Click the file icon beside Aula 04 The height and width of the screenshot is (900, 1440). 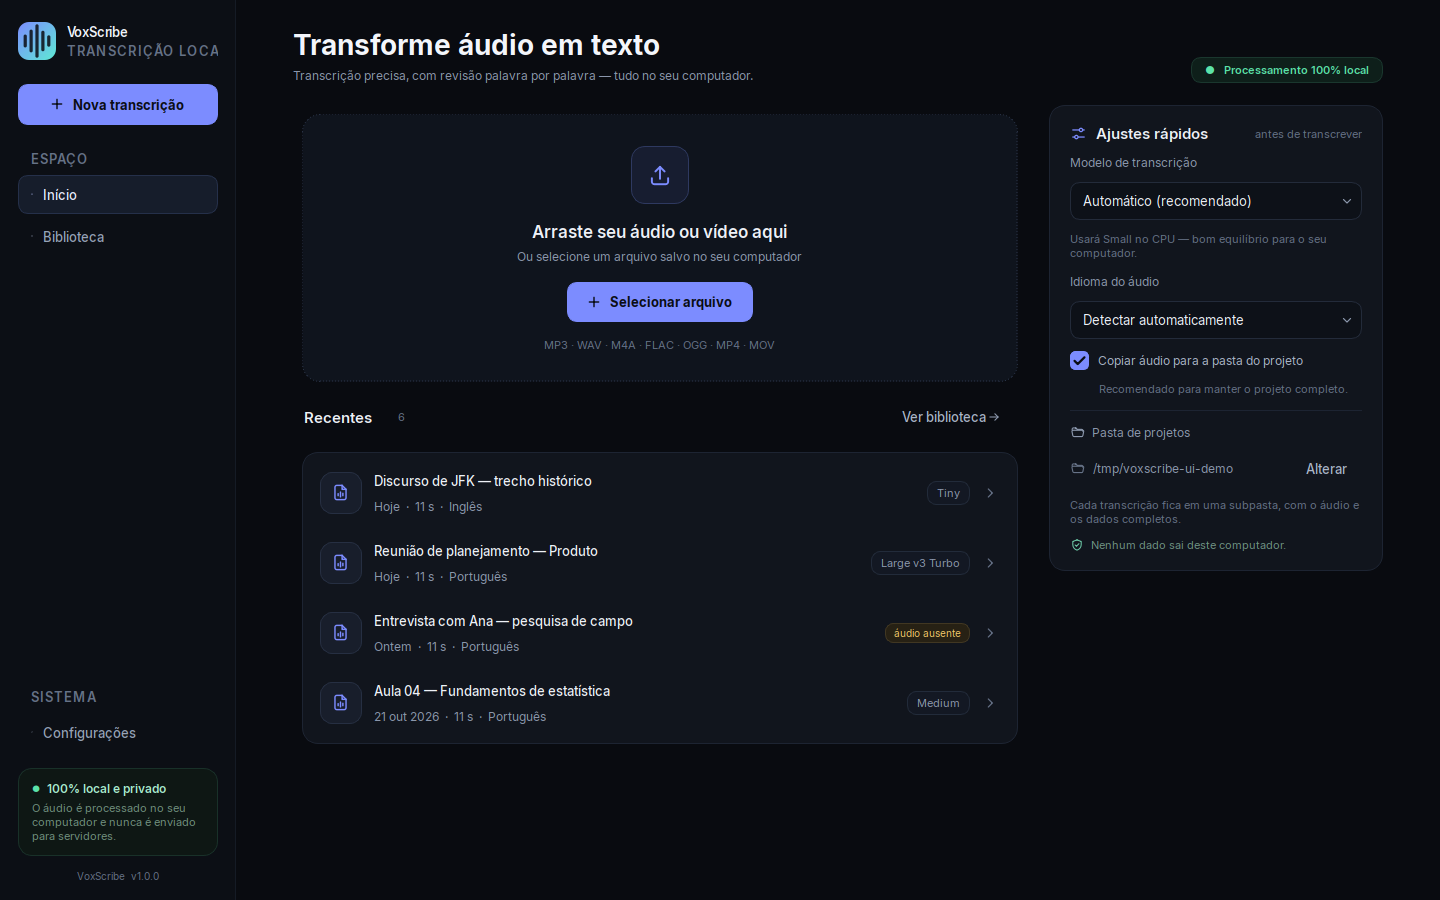[341, 703]
